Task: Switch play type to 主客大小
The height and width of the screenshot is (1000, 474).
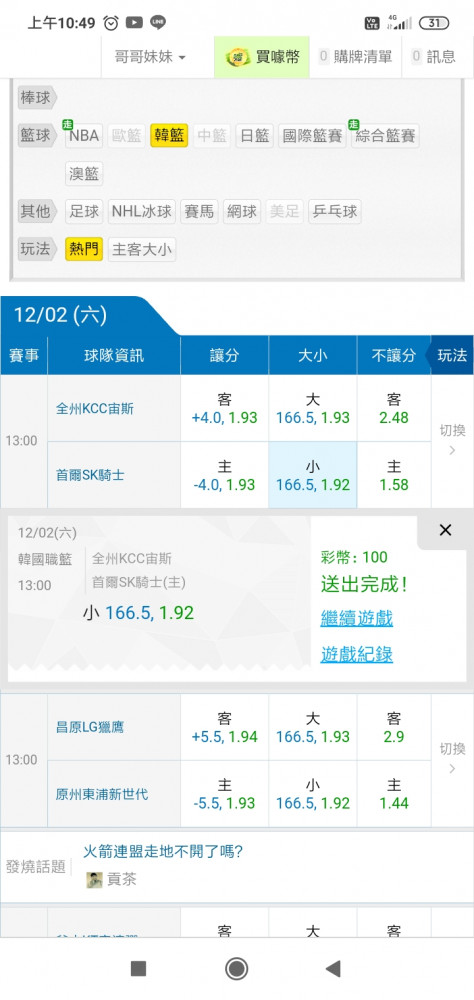Action: click(x=142, y=249)
